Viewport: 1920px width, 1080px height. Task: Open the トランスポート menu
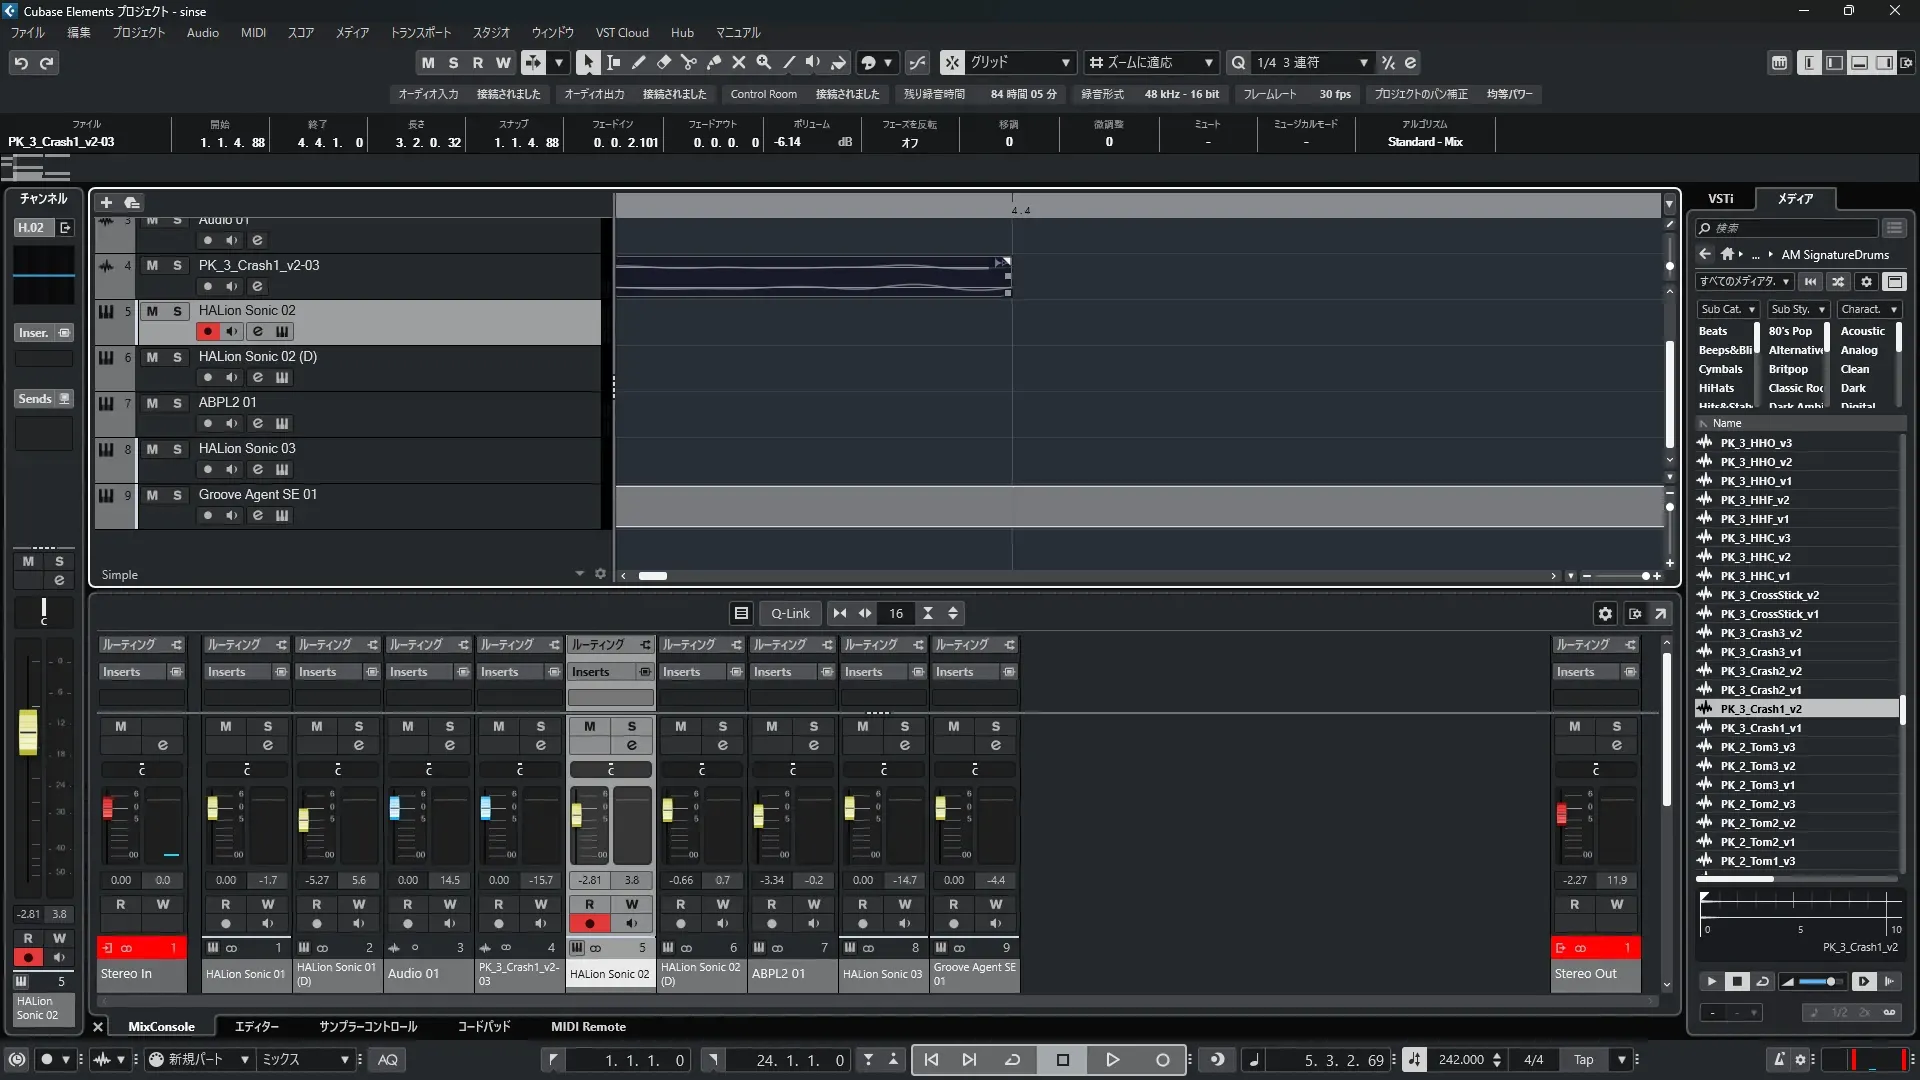[420, 33]
